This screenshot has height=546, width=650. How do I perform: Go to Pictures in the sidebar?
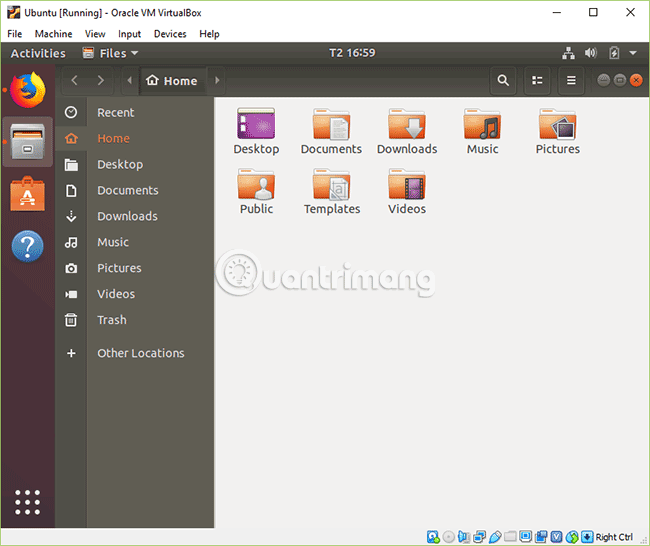pyautogui.click(x=135, y=268)
